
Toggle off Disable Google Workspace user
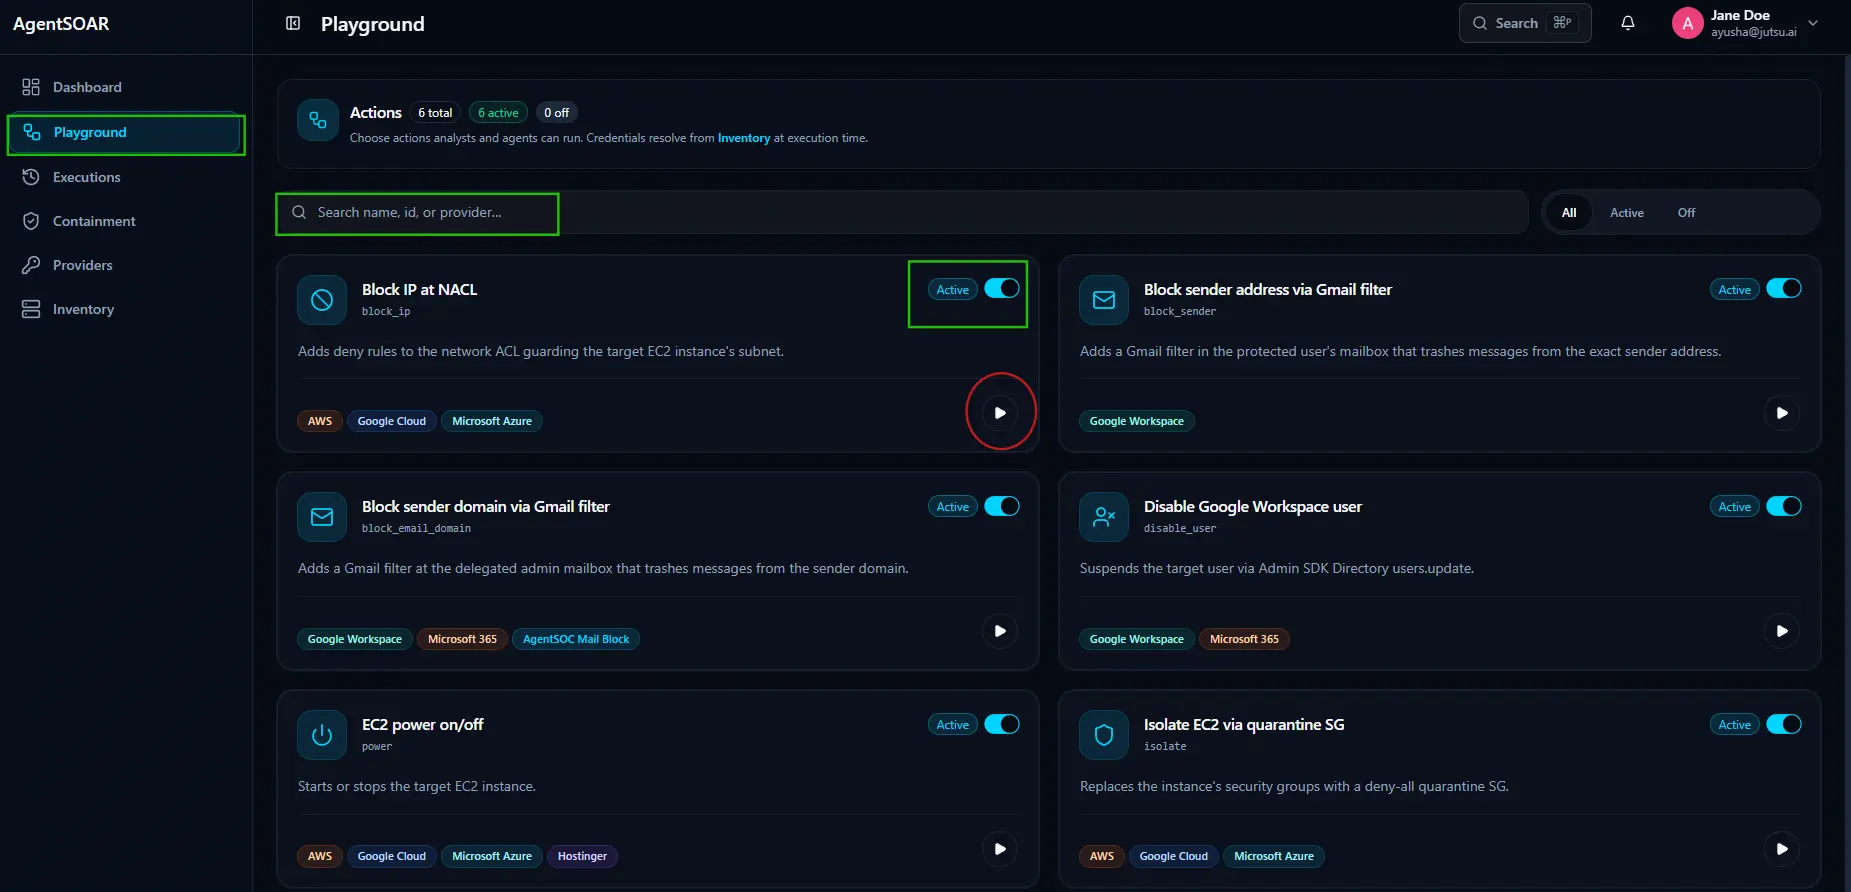1784,506
